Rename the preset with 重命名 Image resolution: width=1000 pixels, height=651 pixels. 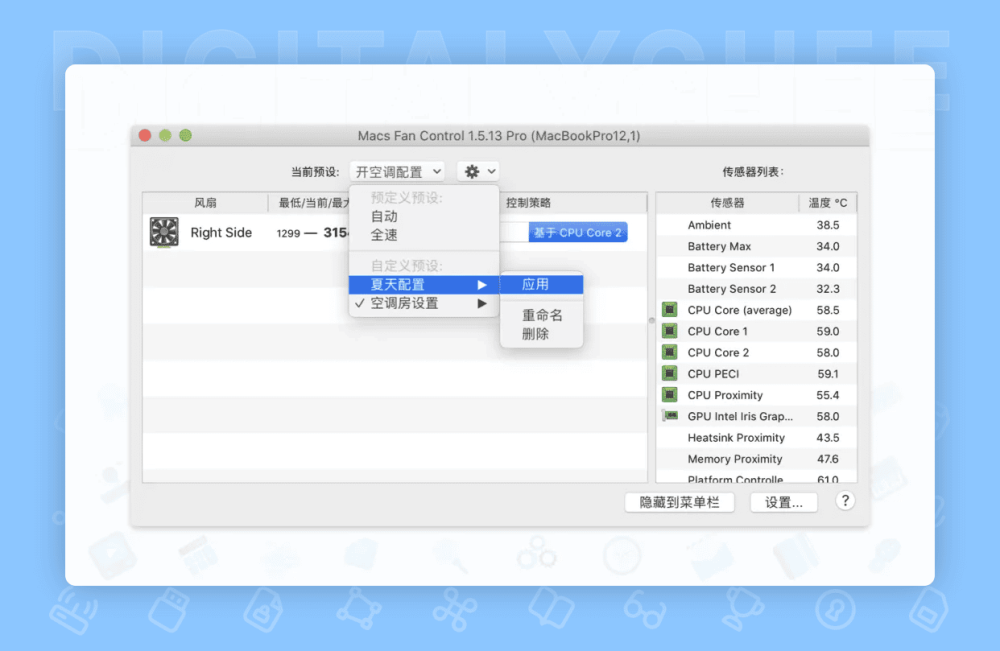[x=541, y=315]
